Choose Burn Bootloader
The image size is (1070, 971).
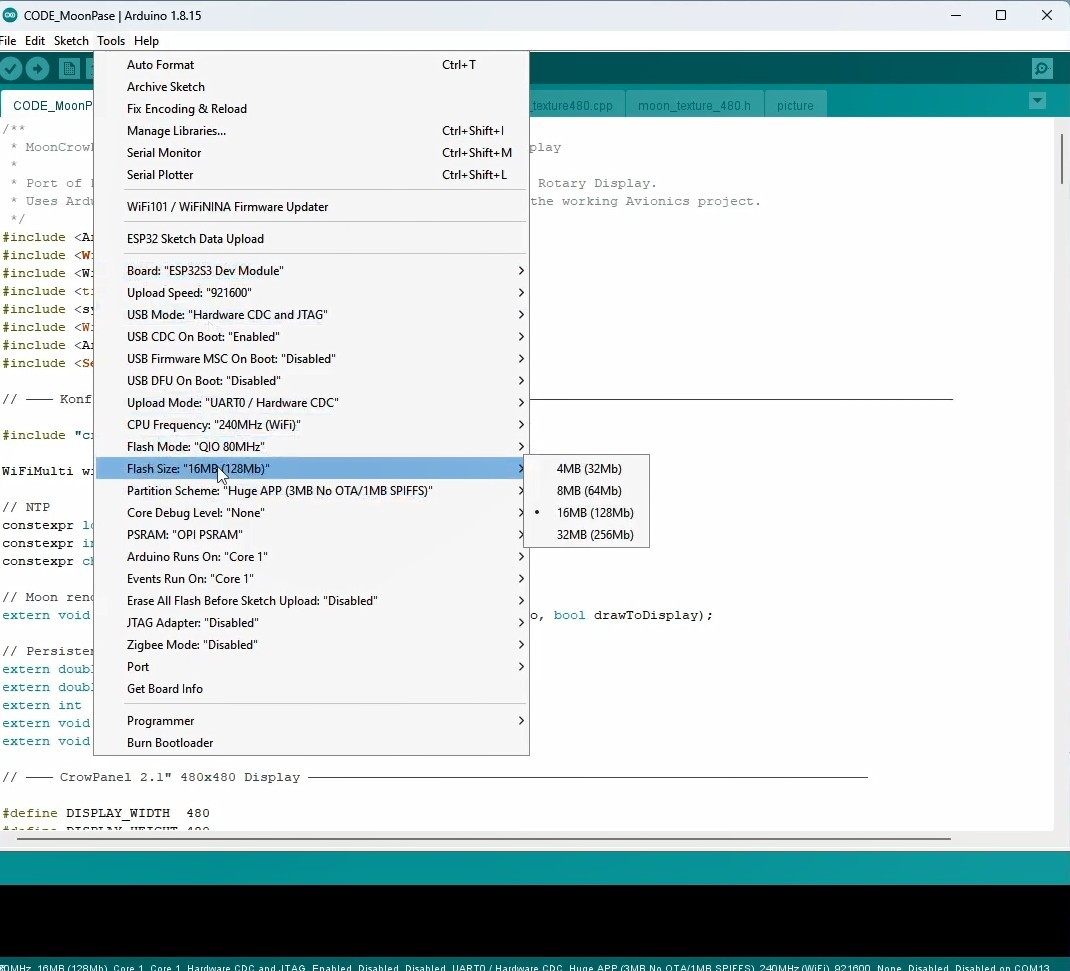pos(312,742)
